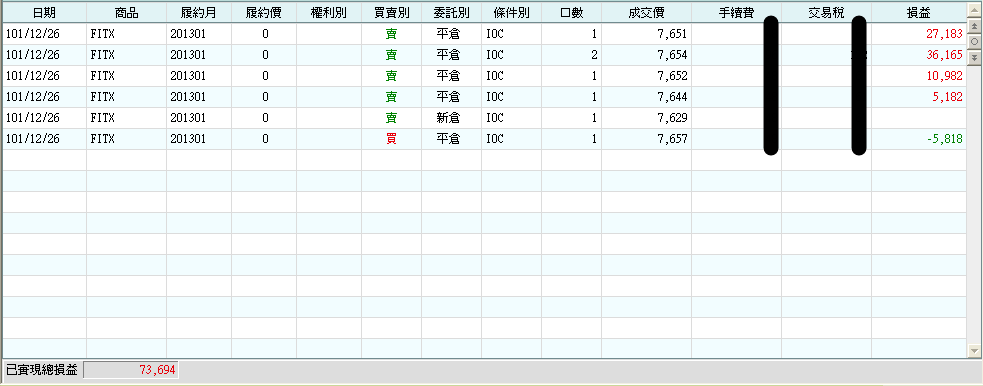Click the scroll-down arrow at the table bottom
The image size is (983, 386).
point(974,351)
